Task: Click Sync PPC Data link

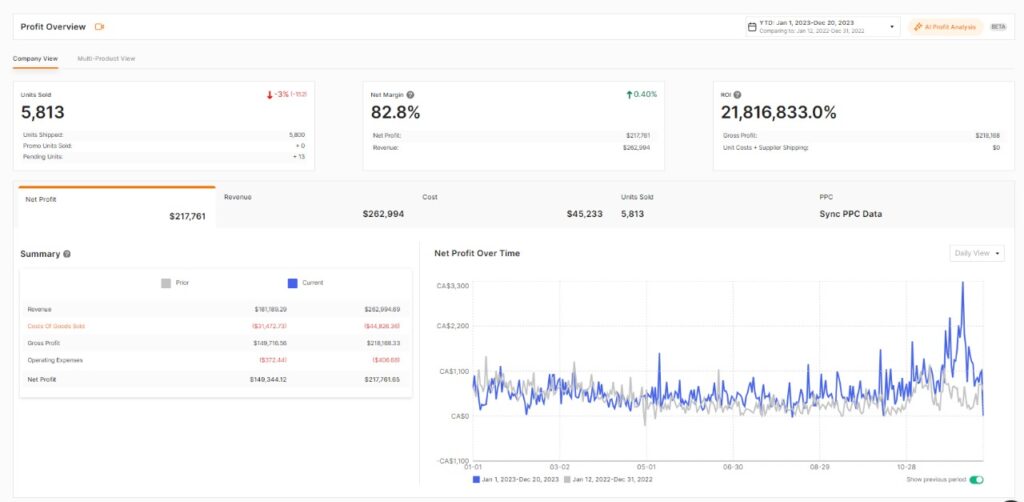Action: 850,213
